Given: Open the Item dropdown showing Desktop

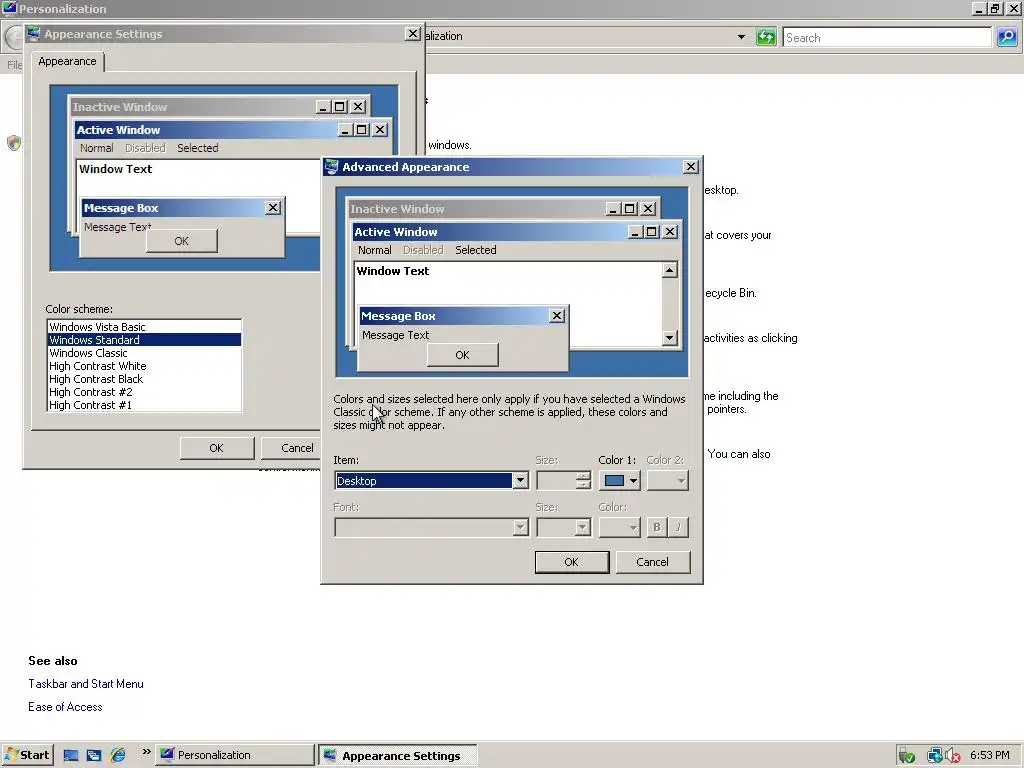Looking at the screenshot, I should (520, 481).
